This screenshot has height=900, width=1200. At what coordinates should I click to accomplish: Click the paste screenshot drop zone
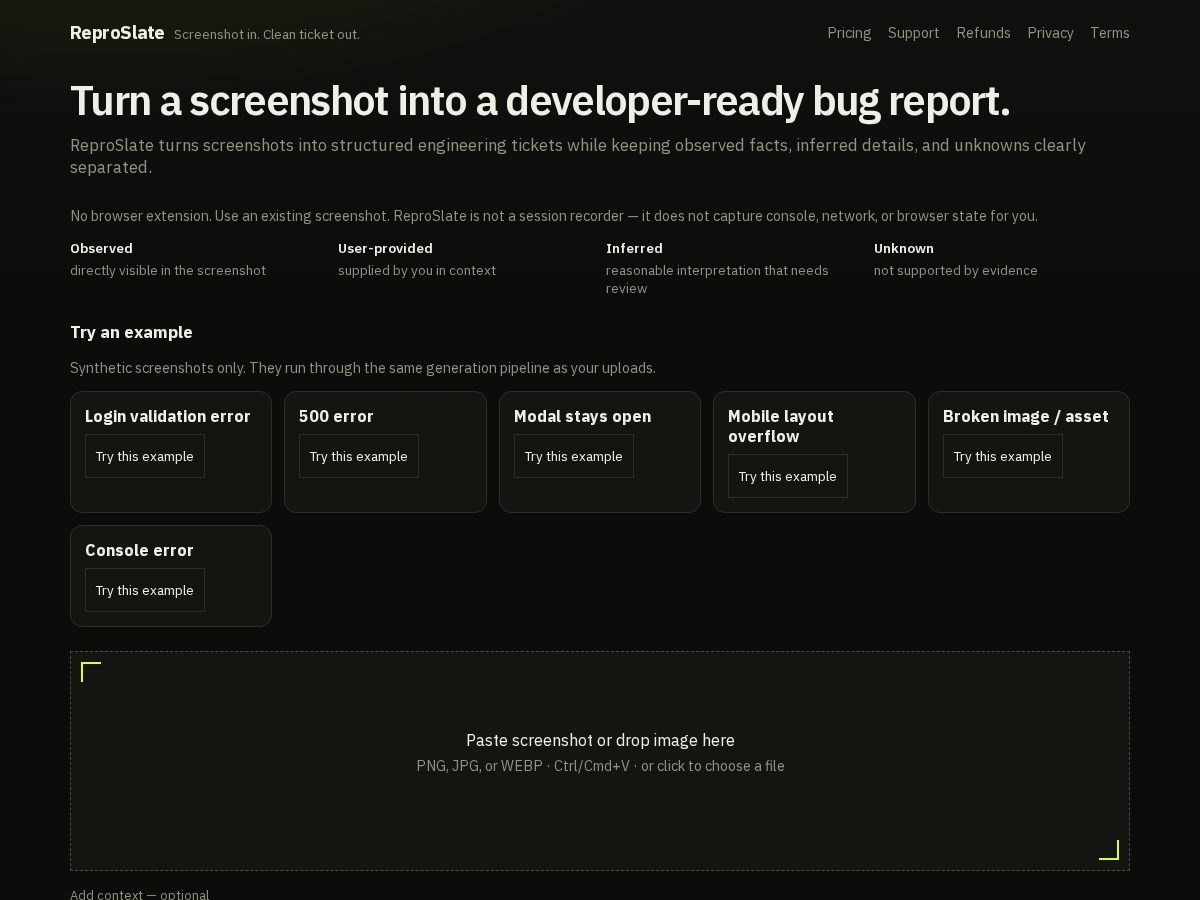(x=600, y=761)
